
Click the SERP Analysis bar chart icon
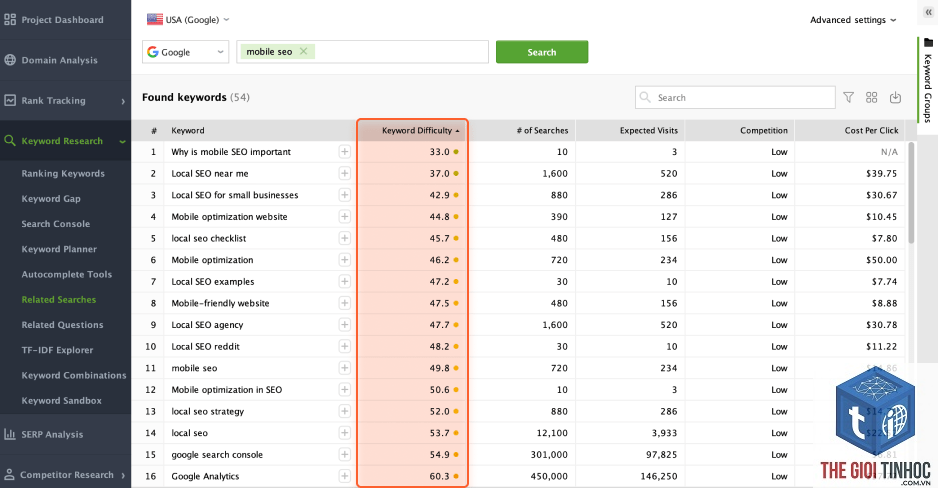(10, 434)
